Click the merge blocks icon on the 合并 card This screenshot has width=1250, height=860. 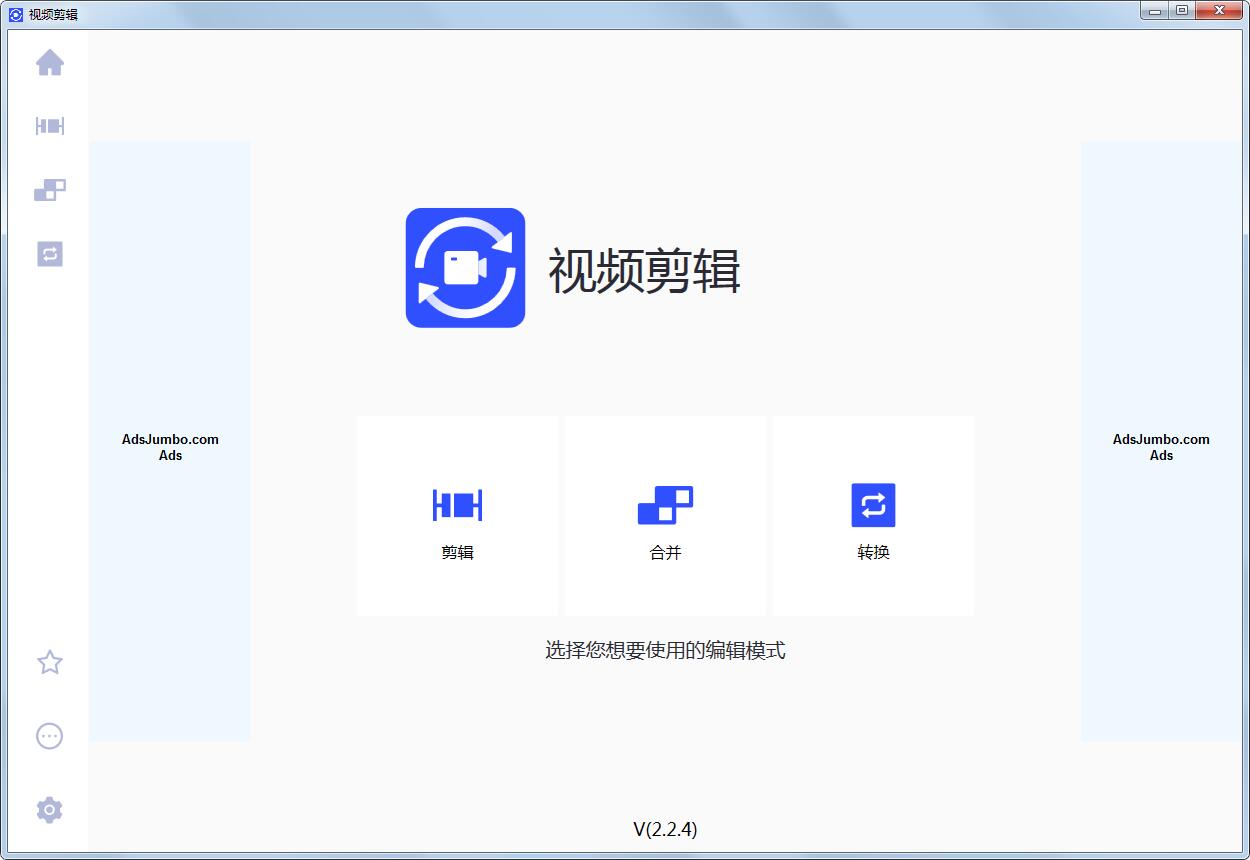[665, 505]
